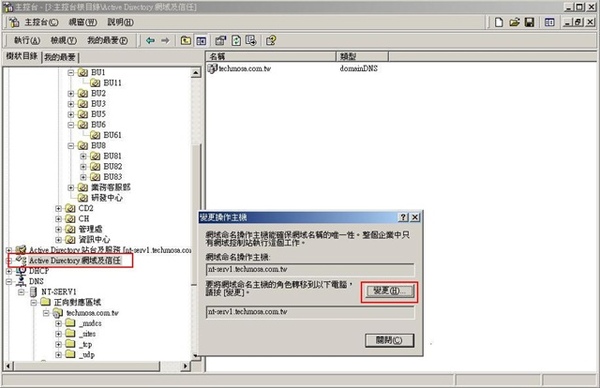
Task: Open the 視窗(W) menu
Action: 83,22
